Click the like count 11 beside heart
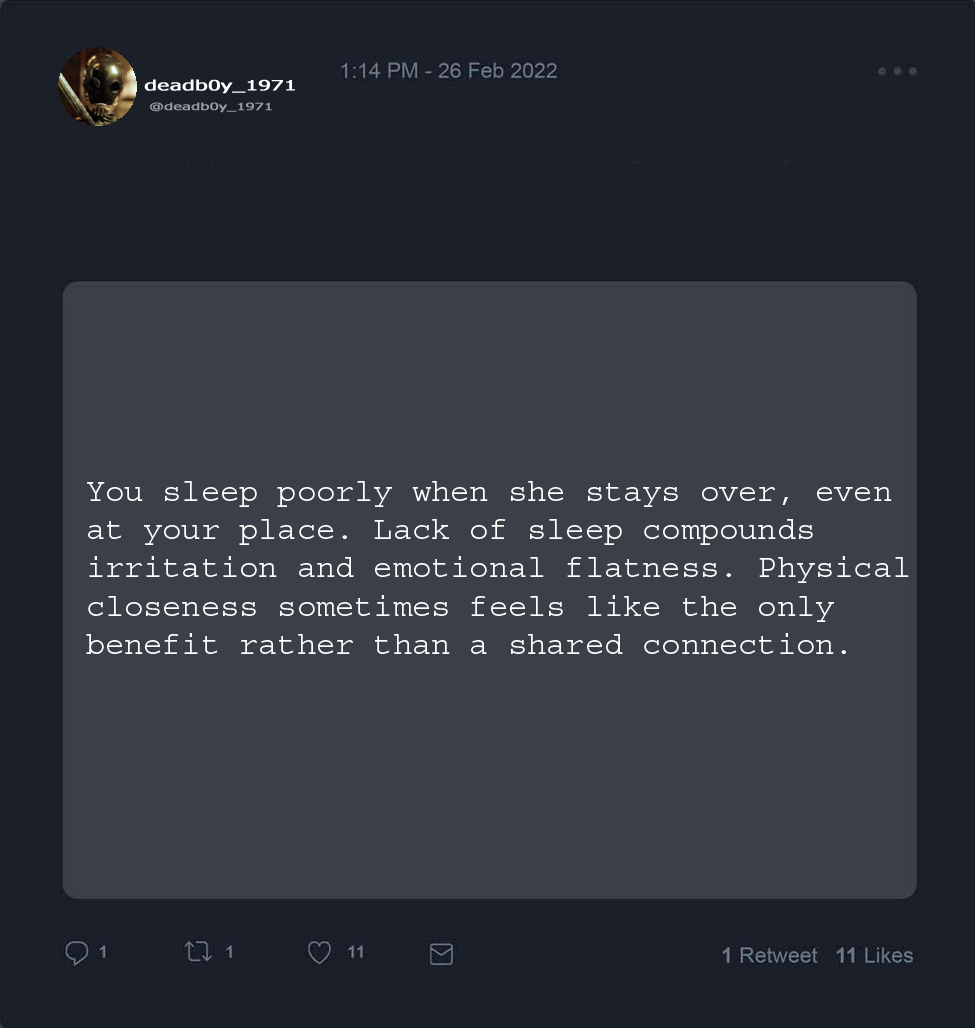The image size is (975, 1028). 355,952
